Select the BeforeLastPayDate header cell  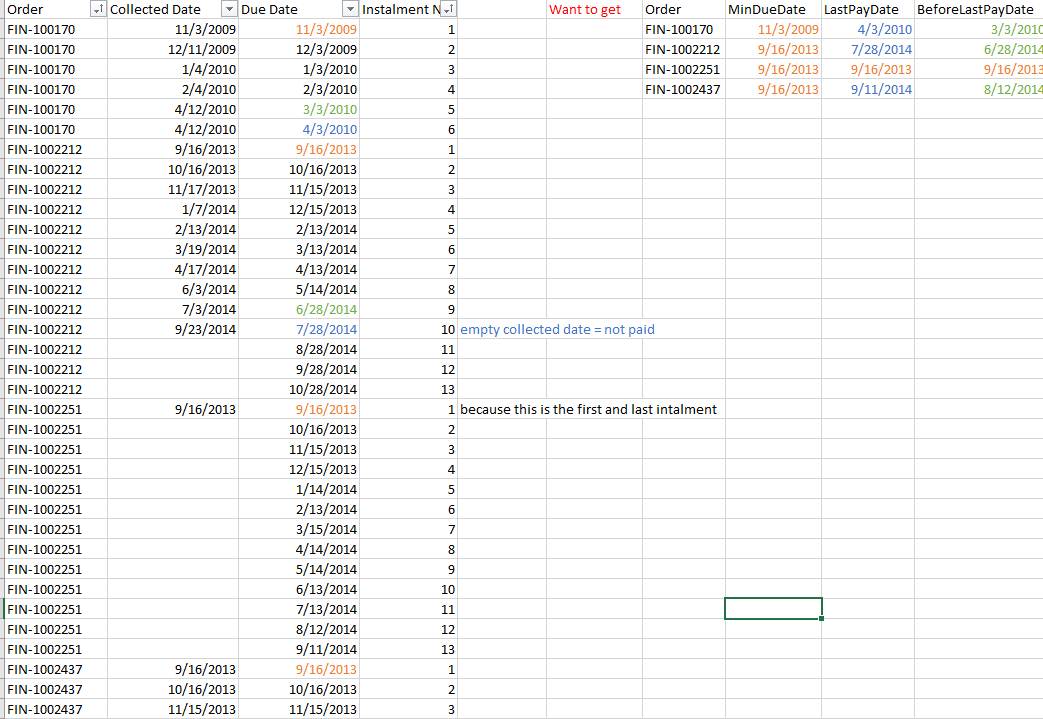point(978,9)
